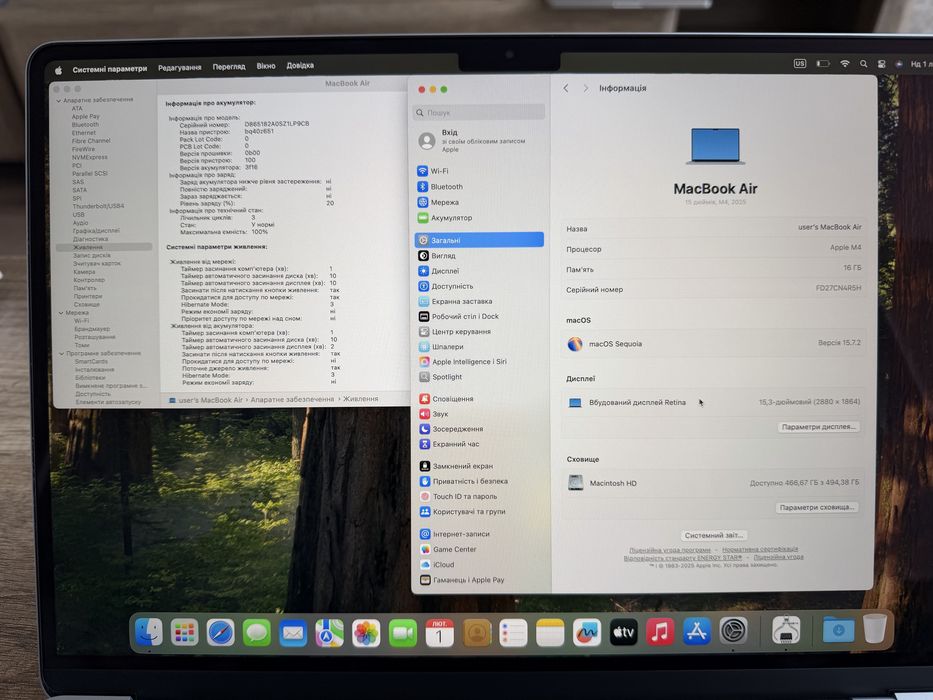The width and height of the screenshot is (933, 700).
Task: Open App Store in the Dock
Action: (x=696, y=632)
